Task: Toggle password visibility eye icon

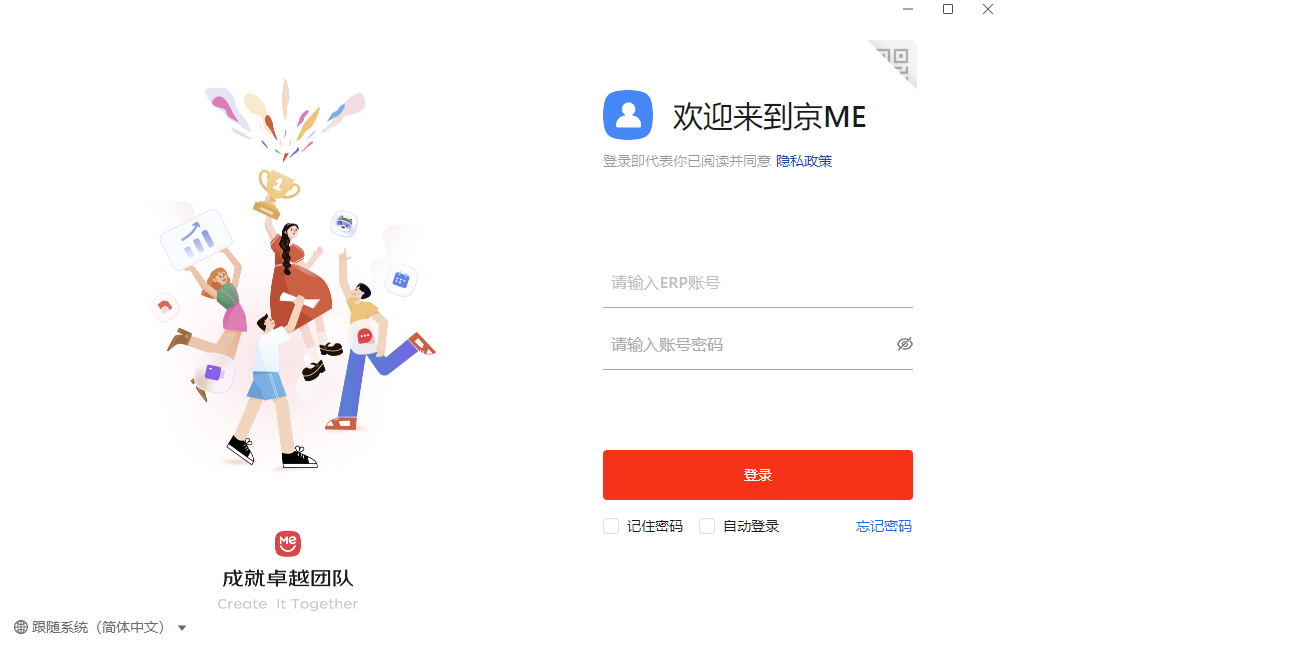Action: click(905, 344)
